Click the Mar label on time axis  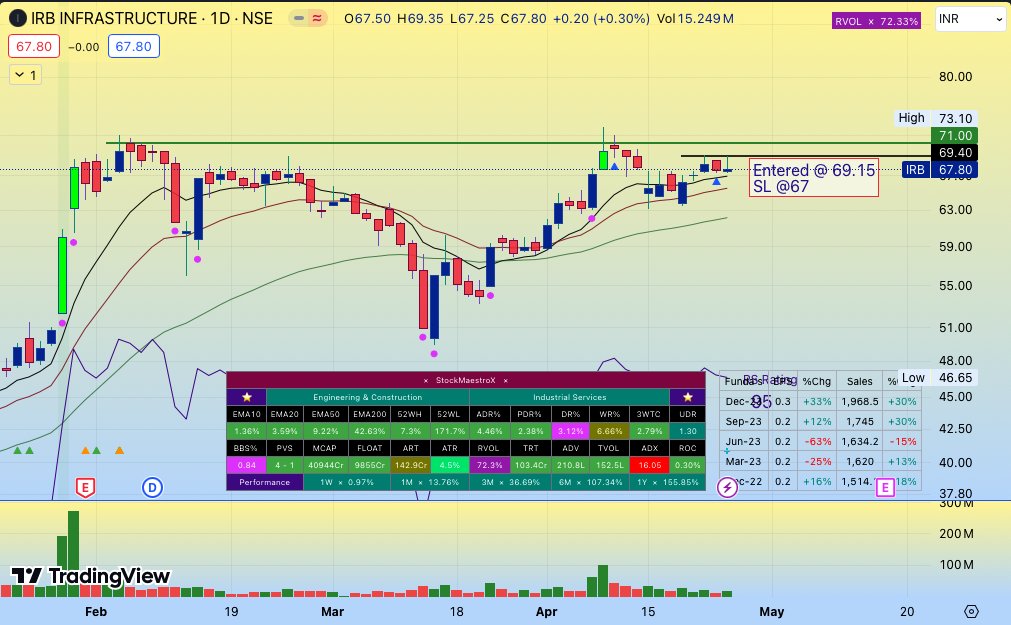[332, 611]
